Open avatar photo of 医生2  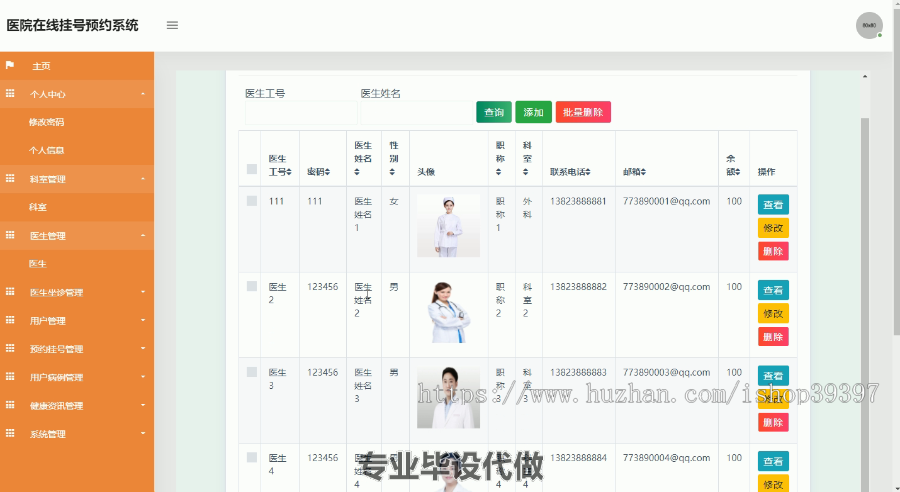448,312
